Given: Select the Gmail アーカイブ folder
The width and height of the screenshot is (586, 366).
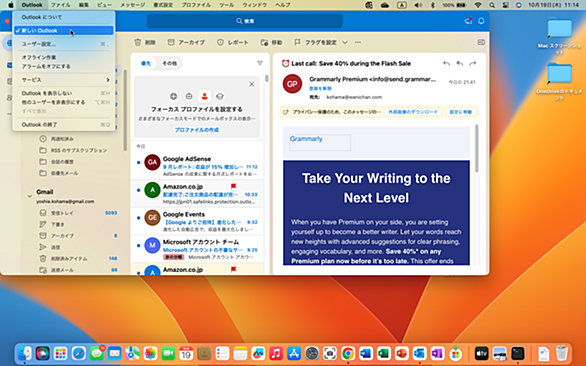Looking at the screenshot, I should pos(78,236).
